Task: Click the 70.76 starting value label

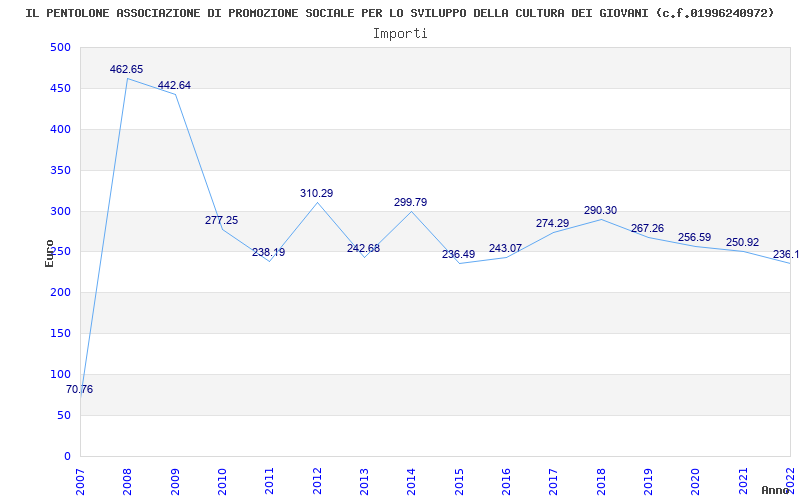Action: 80,389
